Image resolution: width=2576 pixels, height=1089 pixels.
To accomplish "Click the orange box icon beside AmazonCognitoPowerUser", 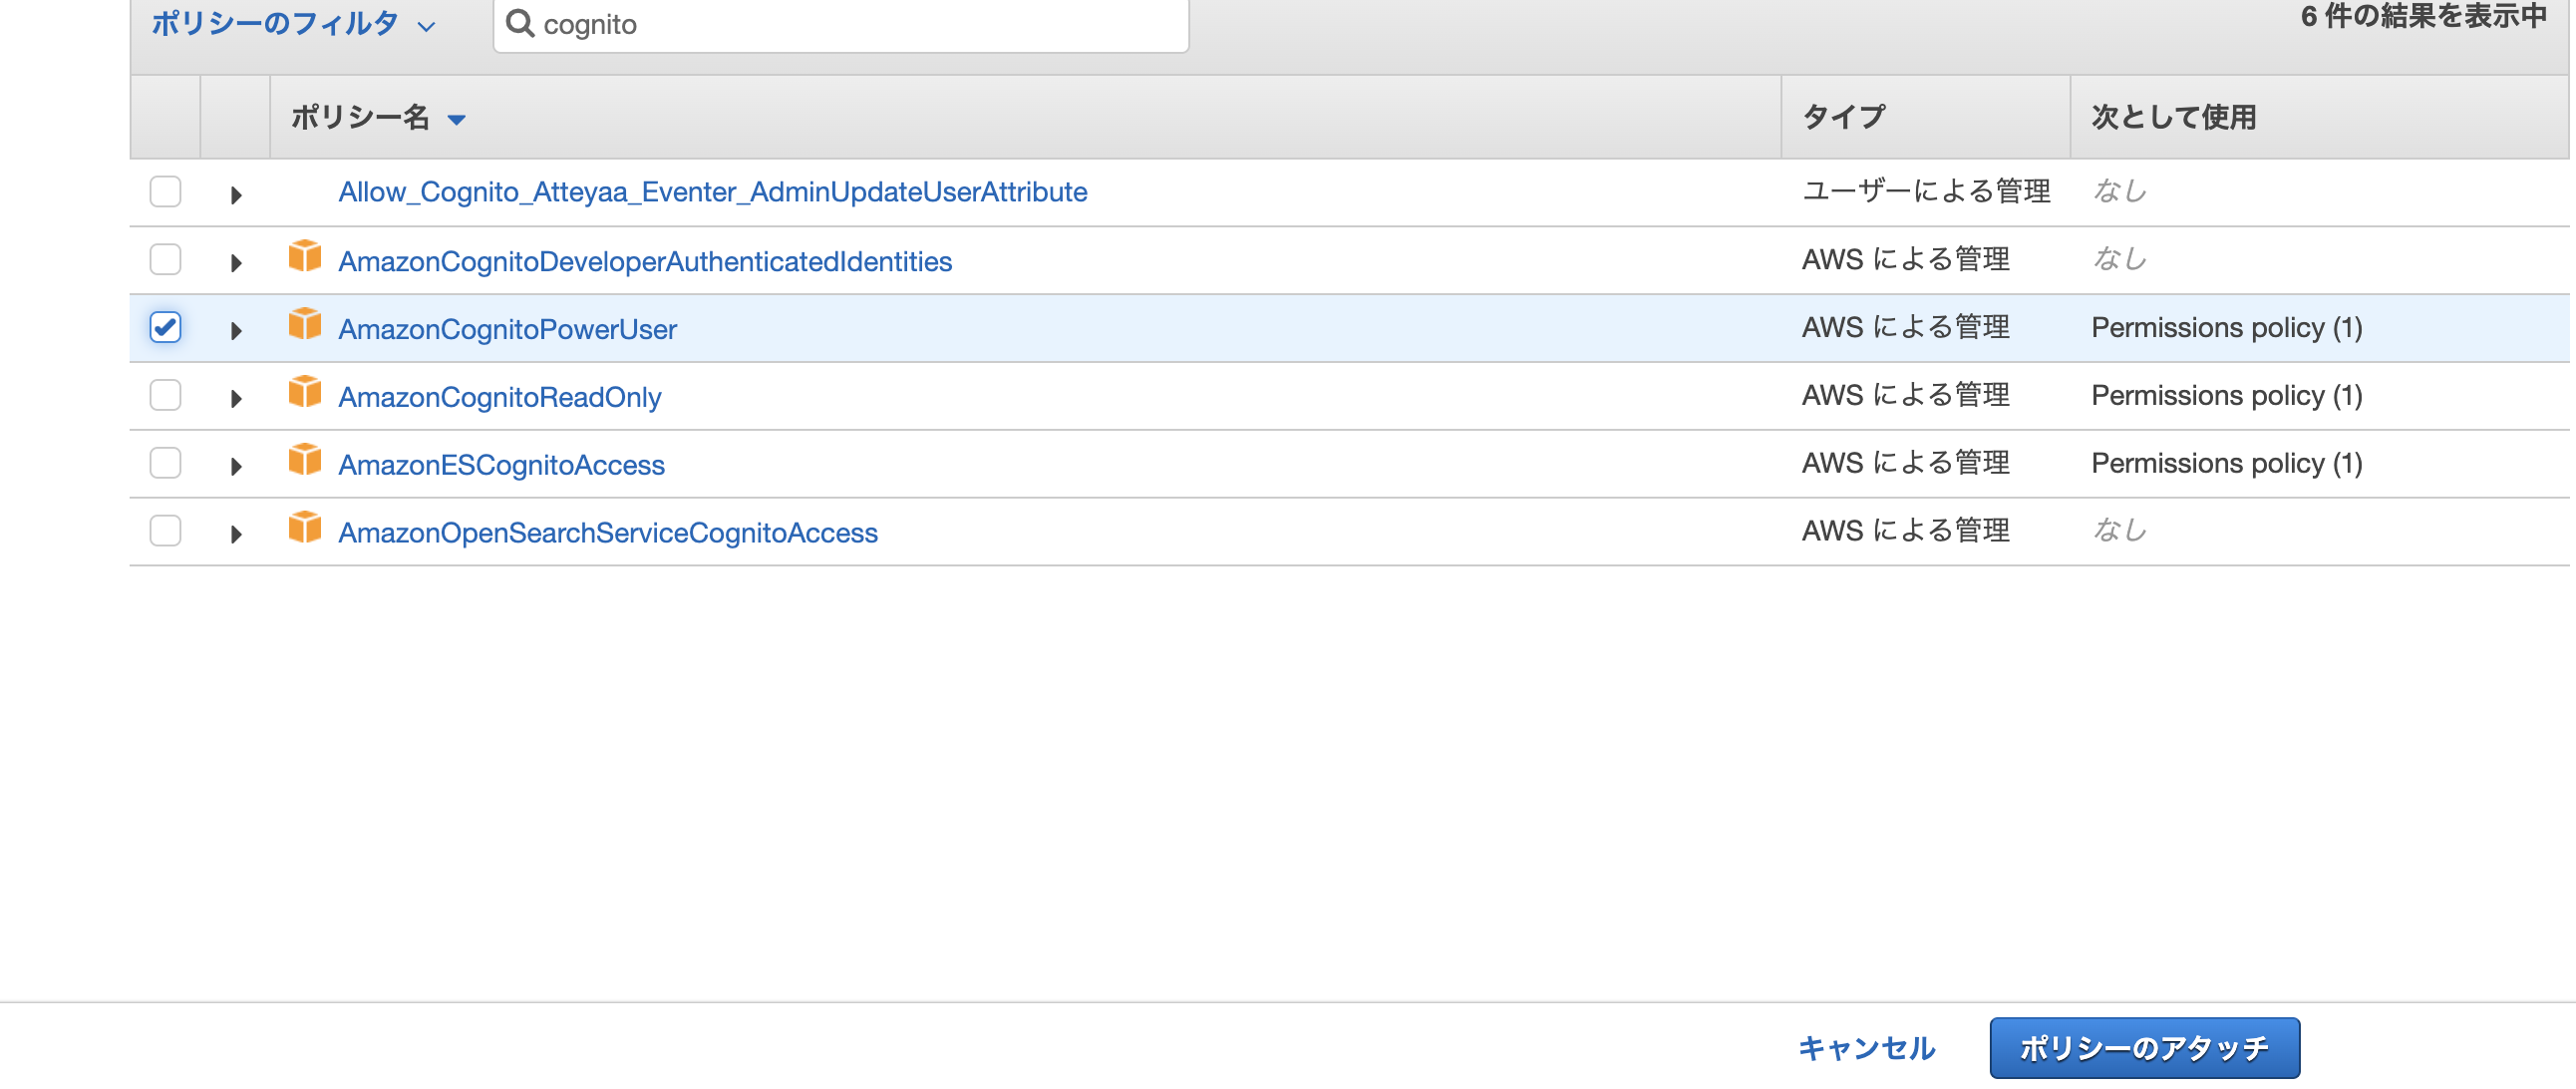I will 304,325.
